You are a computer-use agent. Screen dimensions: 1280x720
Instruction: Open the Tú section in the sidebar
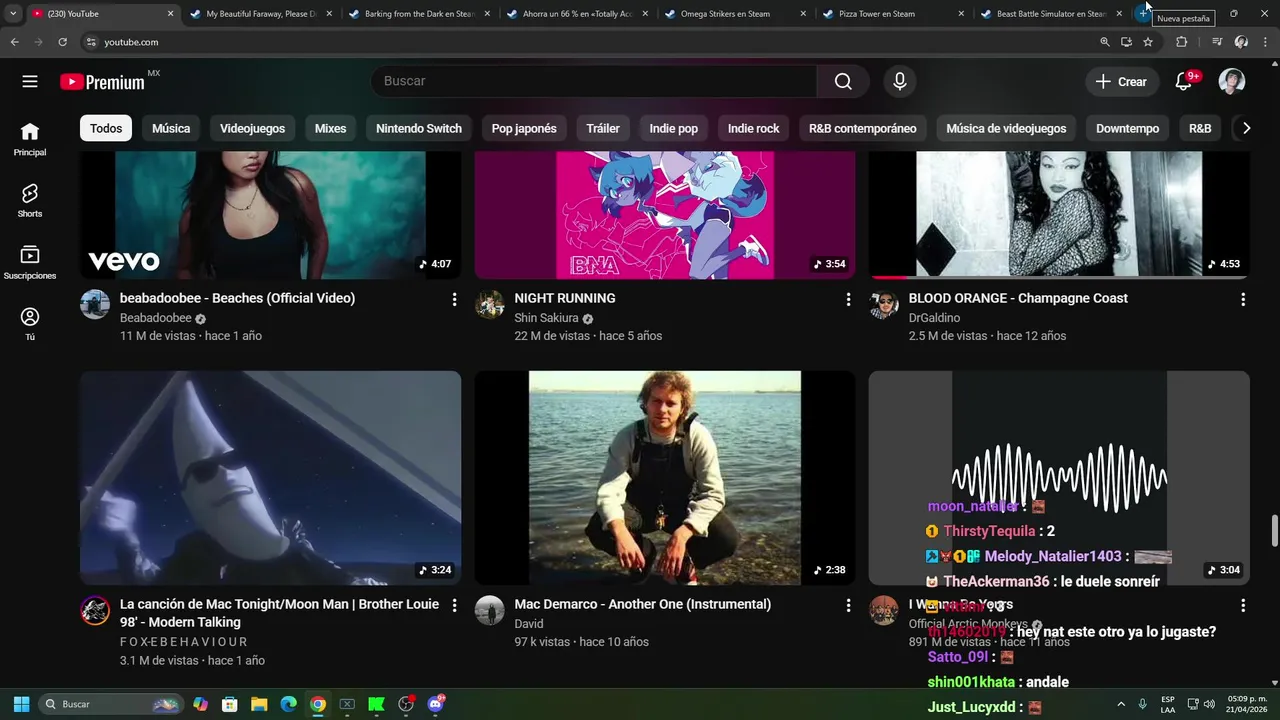(x=30, y=324)
